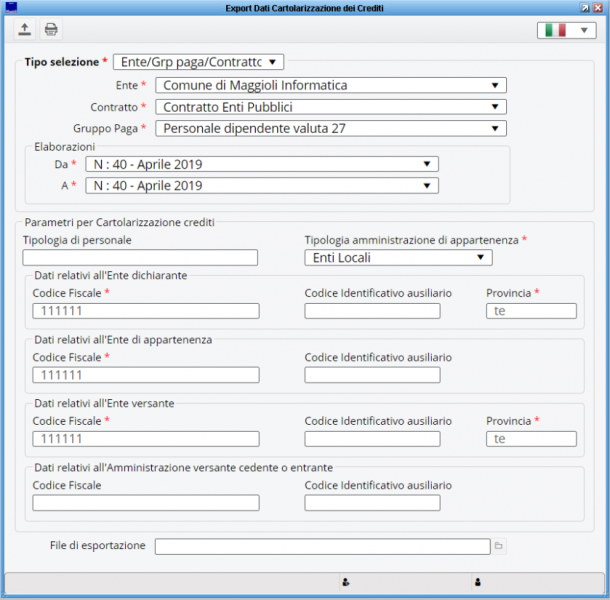The width and height of the screenshot is (610, 600).
Task: Close the Export Dati Cartolarizzazione window
Action: point(598,8)
